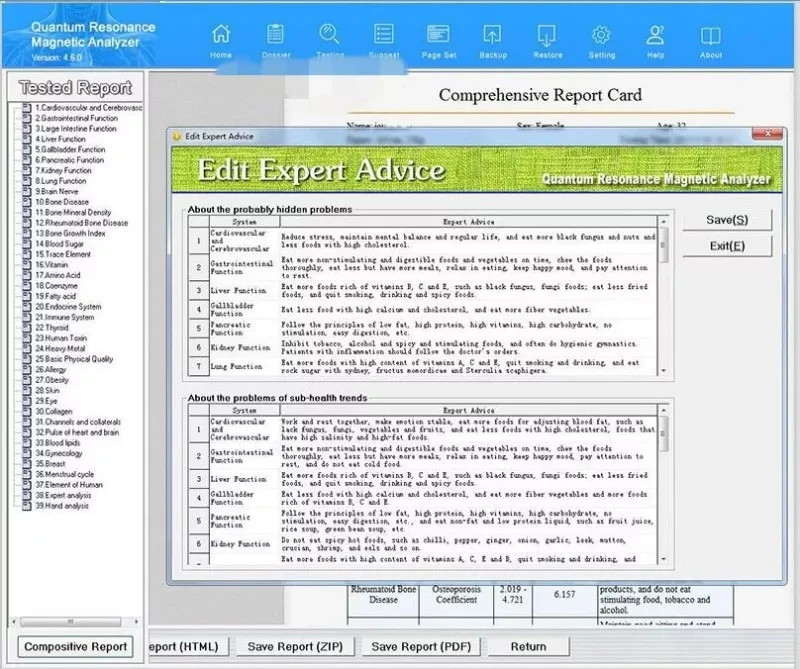Select 8.Lung Function report
The image size is (800, 669).
pyautogui.click(x=61, y=181)
